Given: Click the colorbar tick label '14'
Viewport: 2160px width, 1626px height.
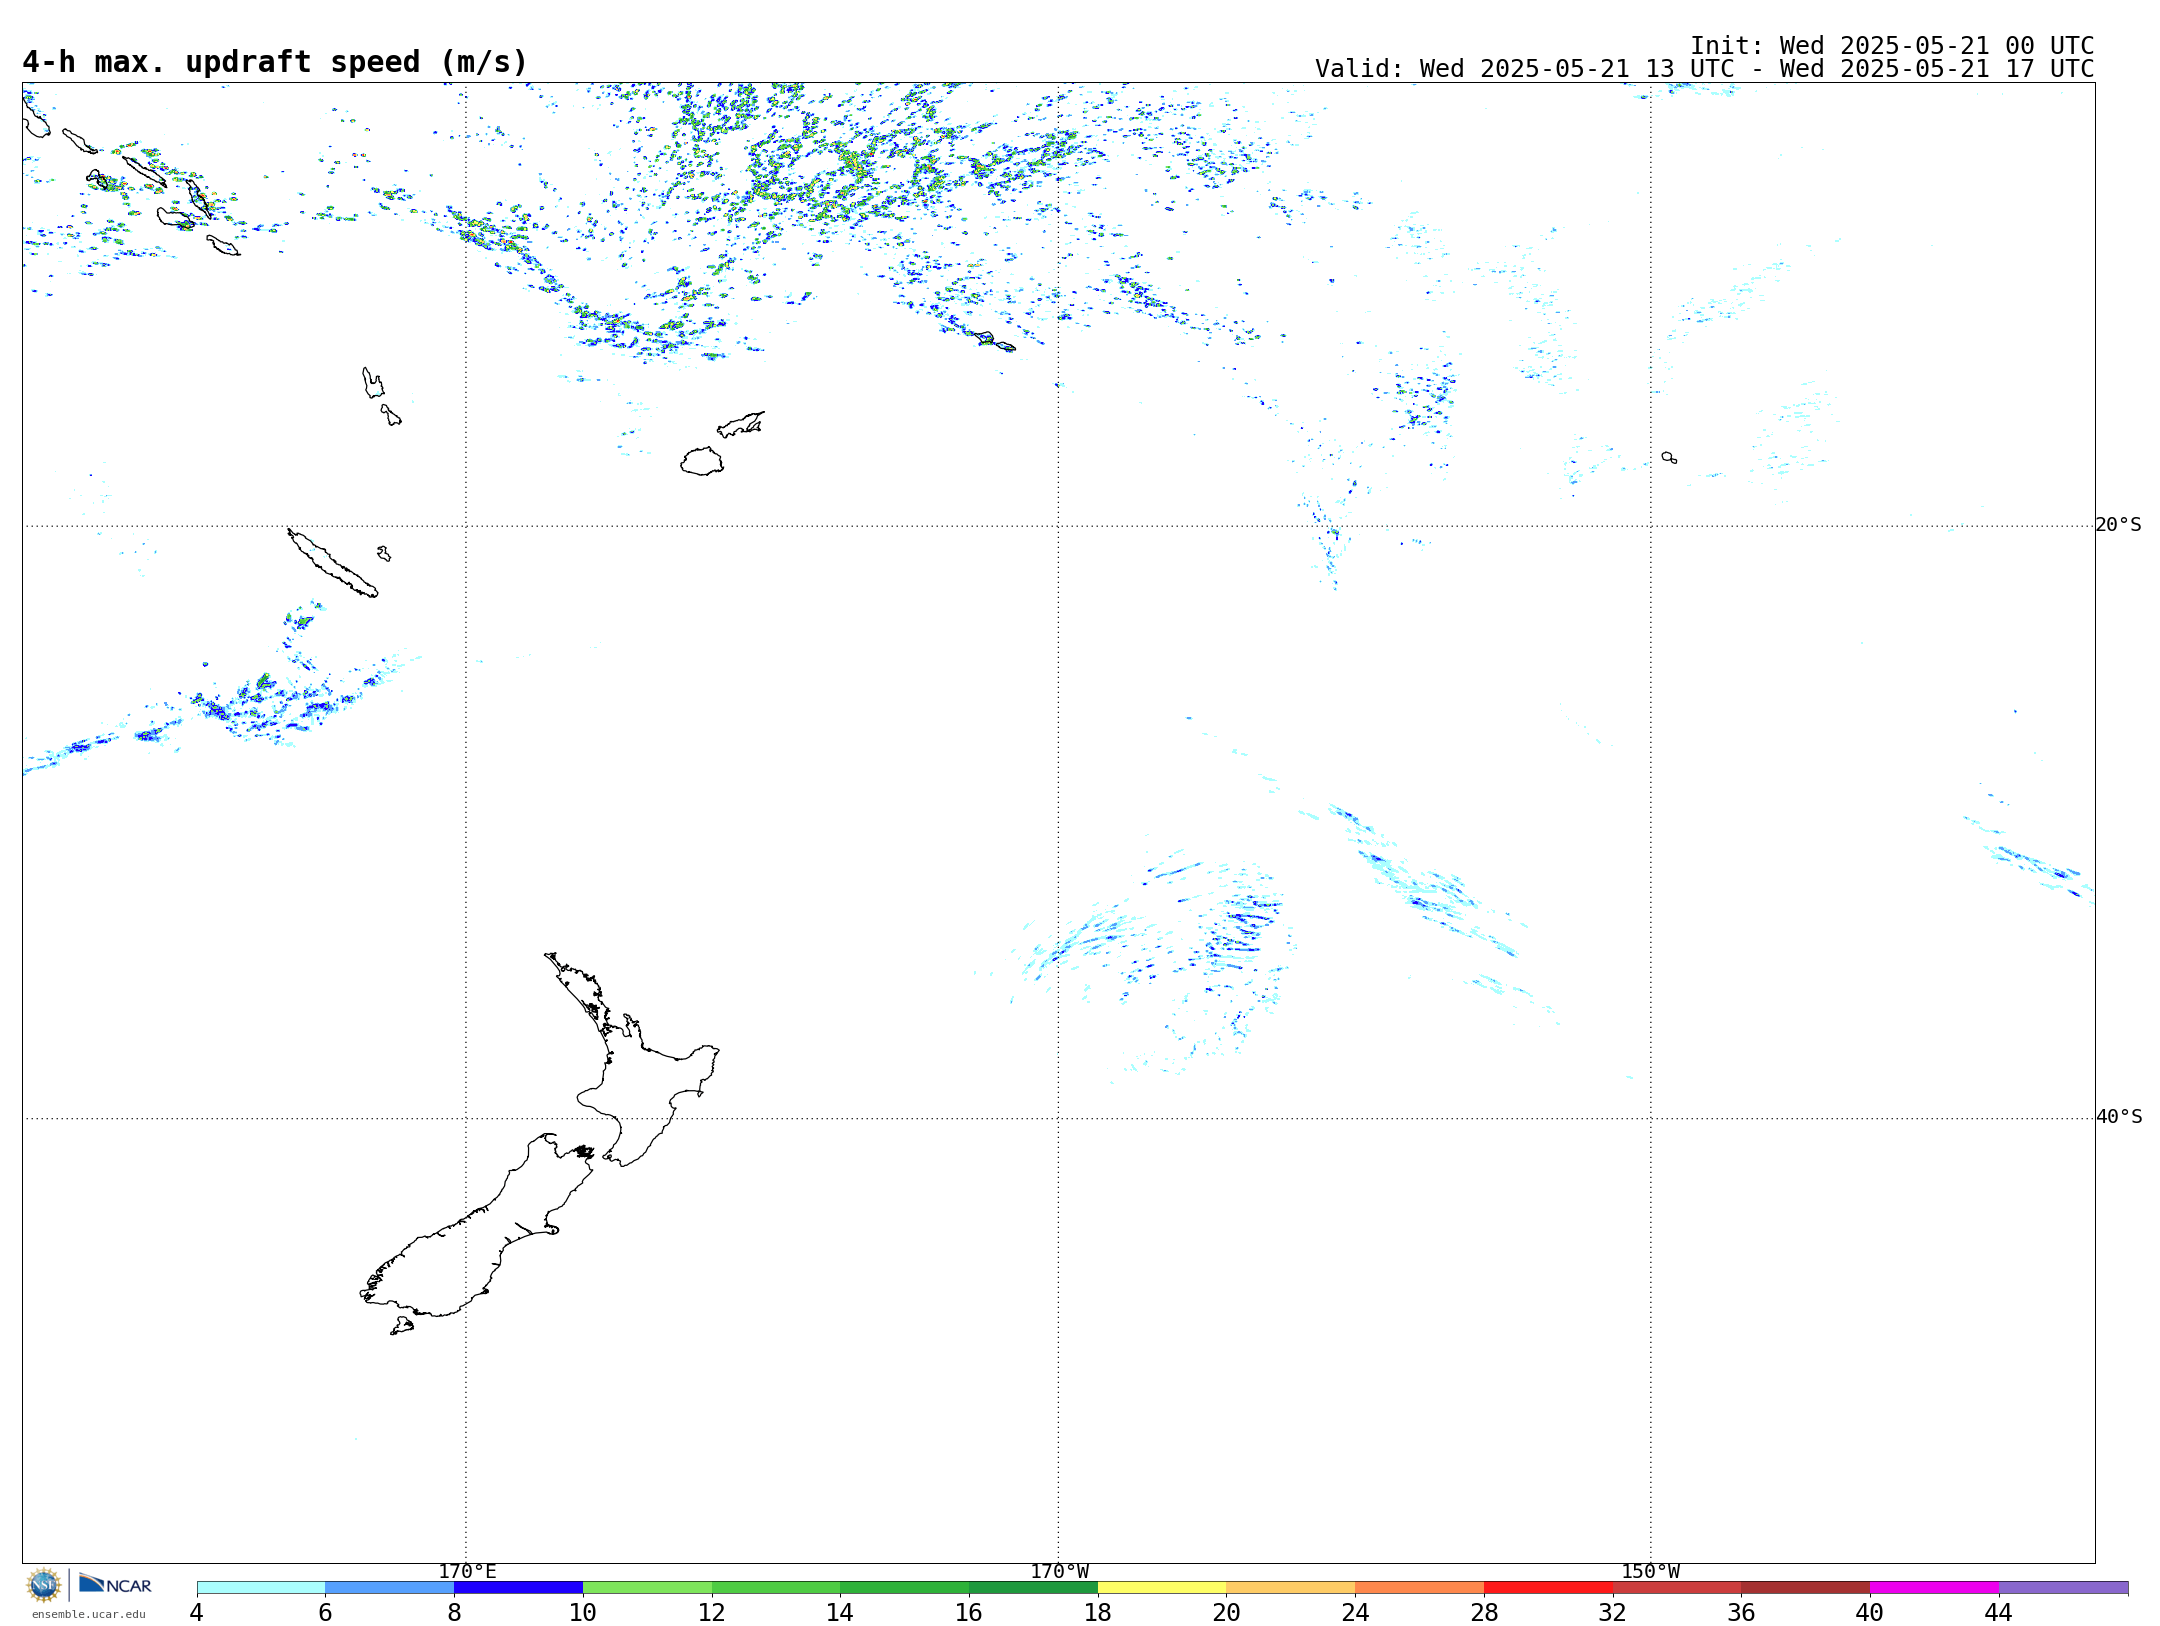Looking at the screenshot, I should click(840, 1612).
